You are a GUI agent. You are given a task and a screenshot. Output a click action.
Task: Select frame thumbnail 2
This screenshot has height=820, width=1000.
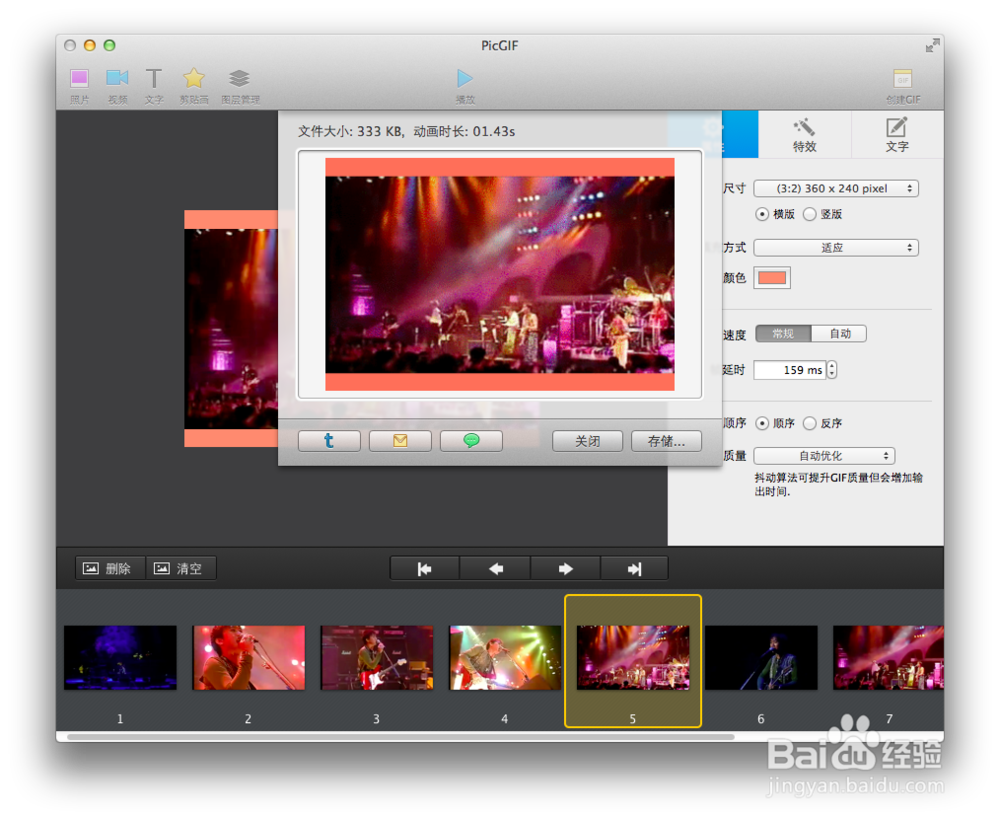pos(249,657)
